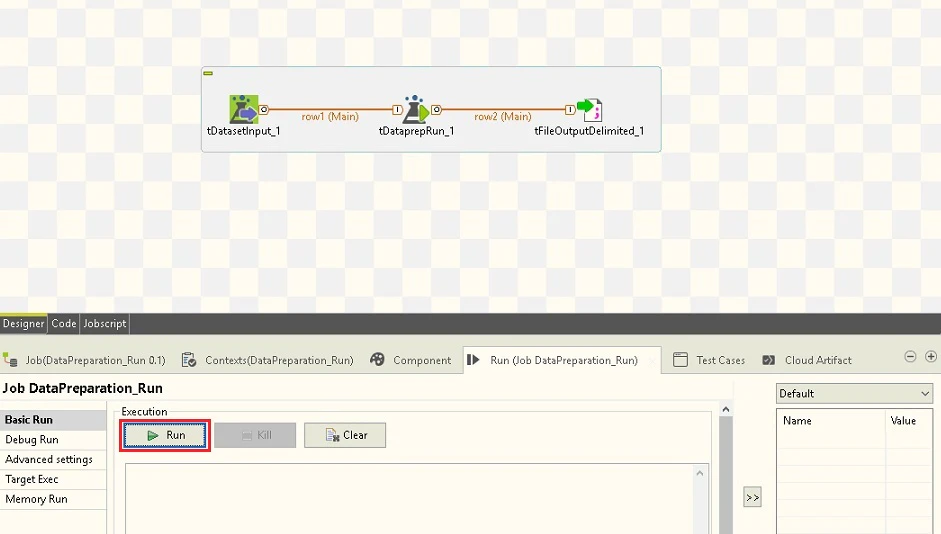Click inside the execution console output area
The height and width of the screenshot is (534, 941).
[409, 499]
